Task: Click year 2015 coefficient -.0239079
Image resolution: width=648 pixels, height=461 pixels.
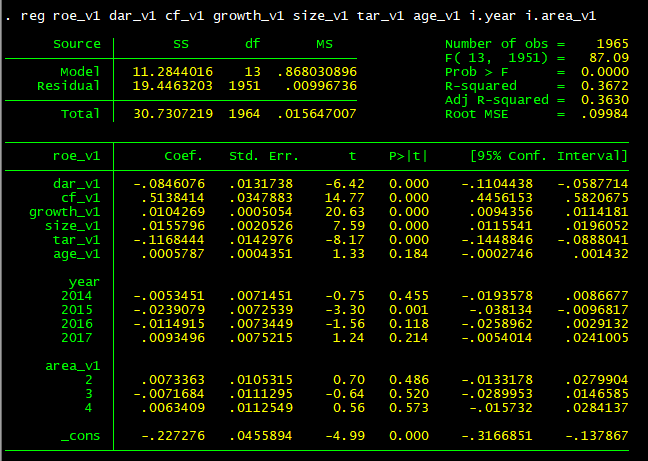Action: [x=169, y=310]
